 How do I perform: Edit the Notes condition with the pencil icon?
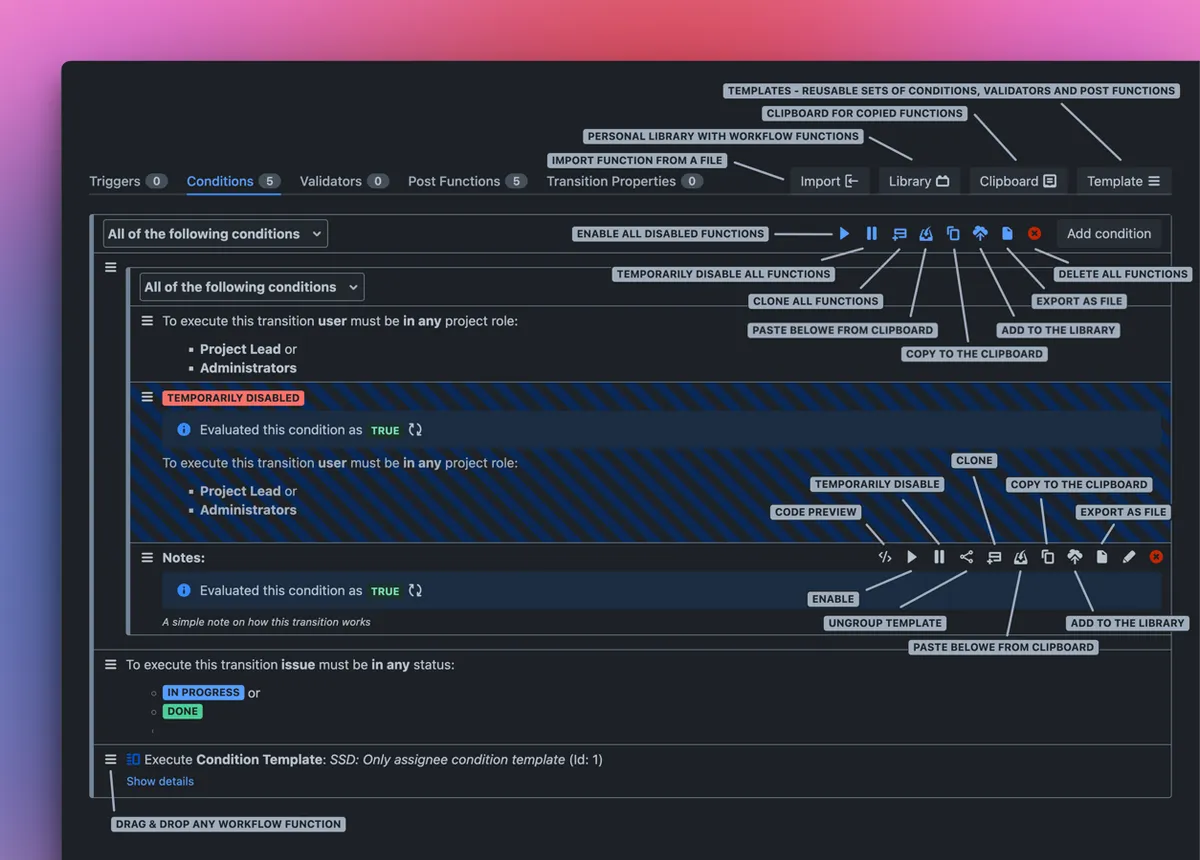pyautogui.click(x=1129, y=557)
